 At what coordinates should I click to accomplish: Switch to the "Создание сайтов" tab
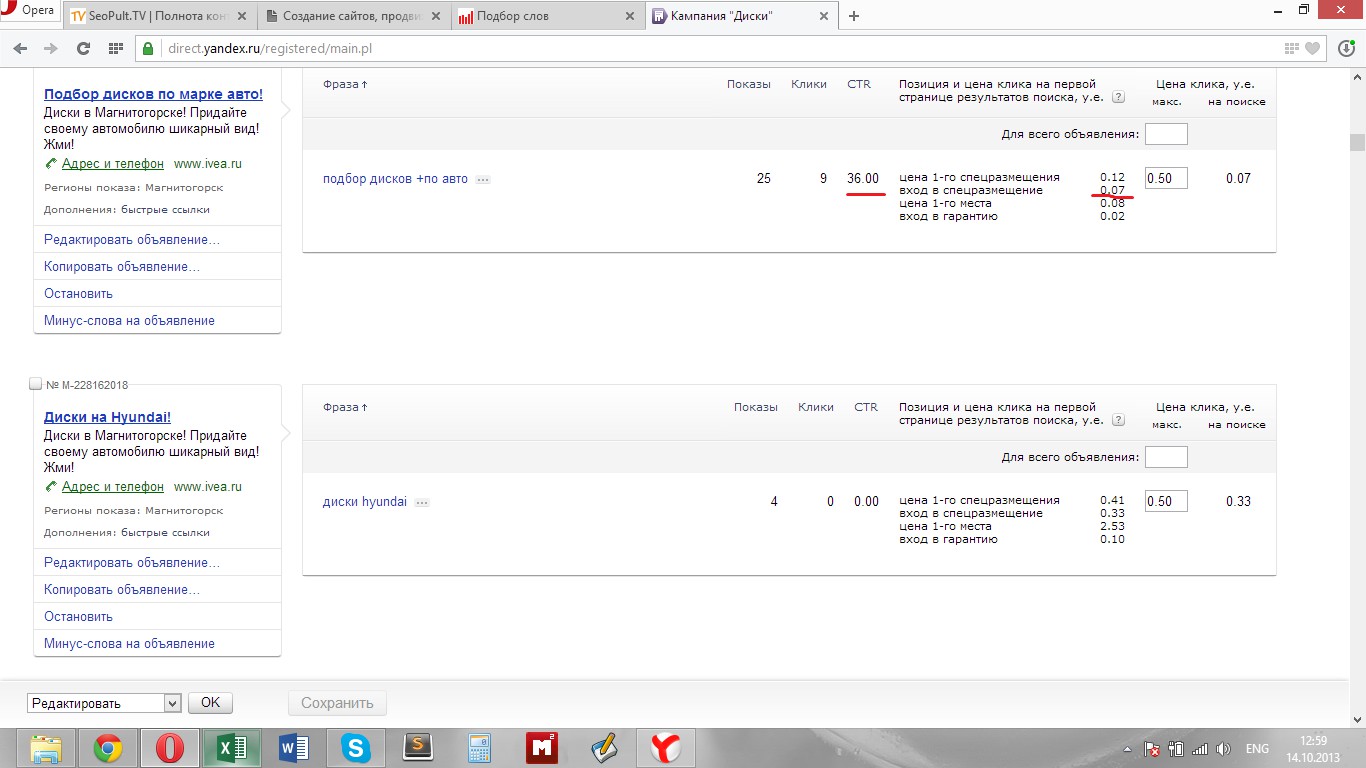(353, 16)
